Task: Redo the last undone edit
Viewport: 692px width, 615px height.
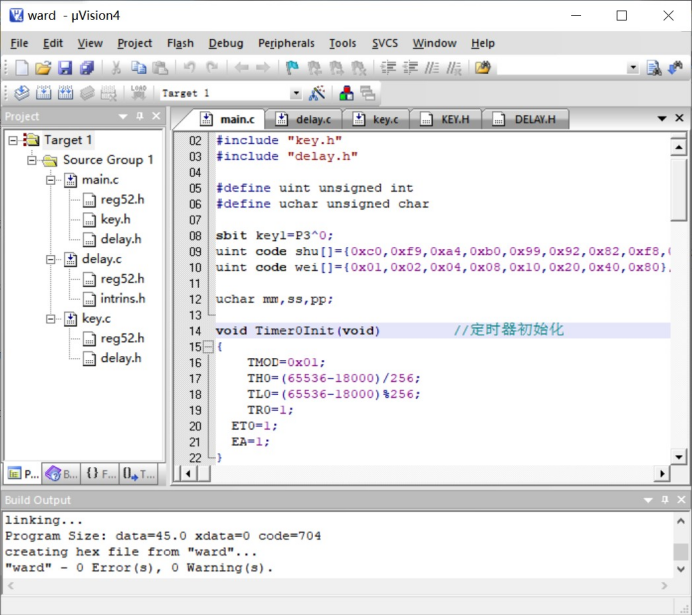Action: pos(212,68)
